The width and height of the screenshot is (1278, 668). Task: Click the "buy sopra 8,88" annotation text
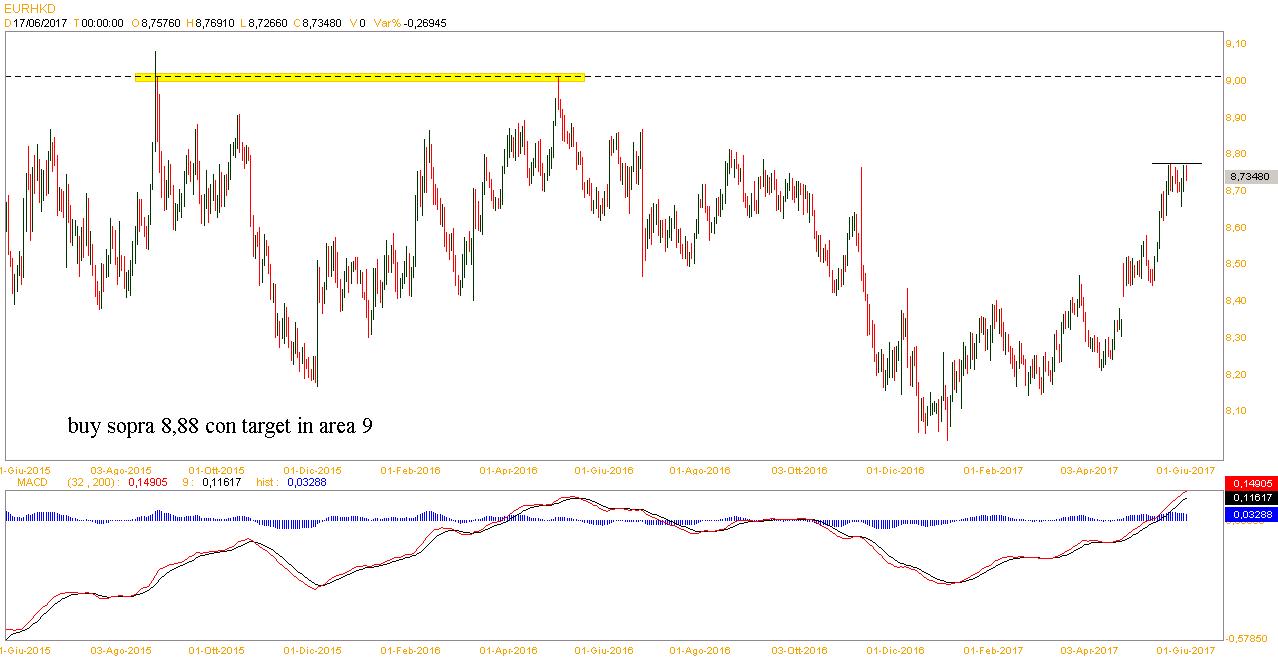(221, 426)
